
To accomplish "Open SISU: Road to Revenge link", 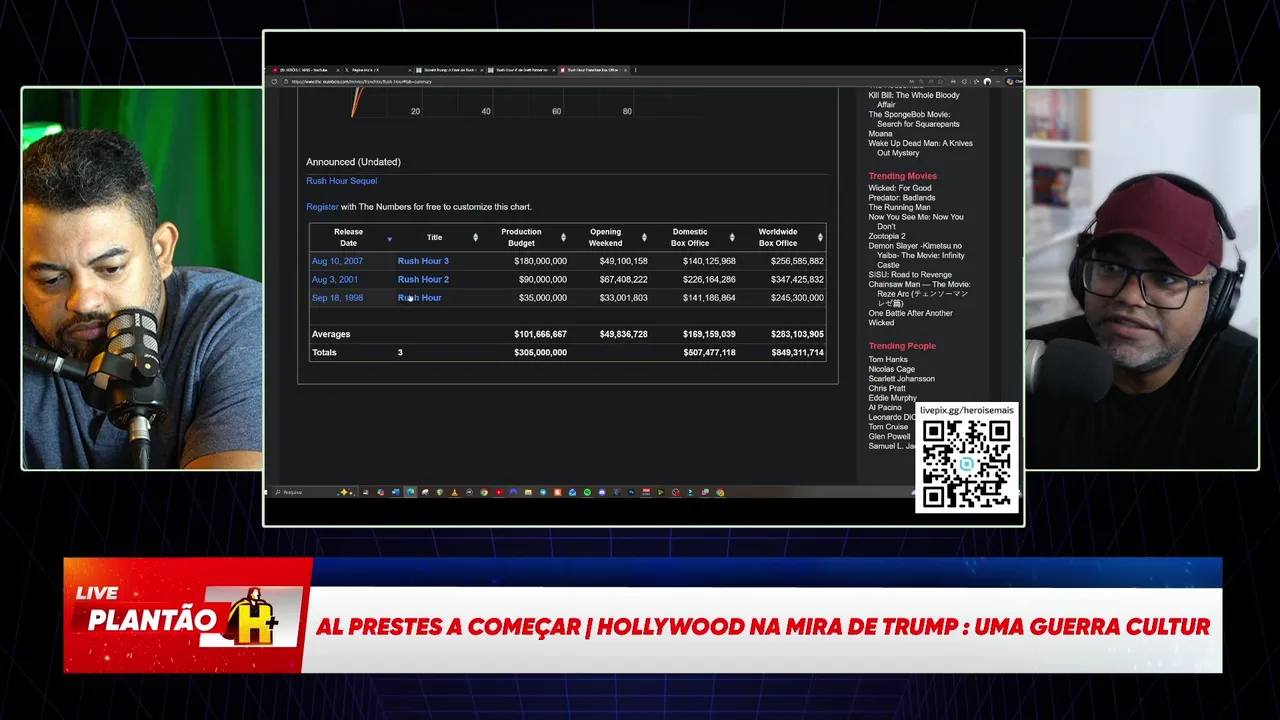I will click(x=910, y=275).
